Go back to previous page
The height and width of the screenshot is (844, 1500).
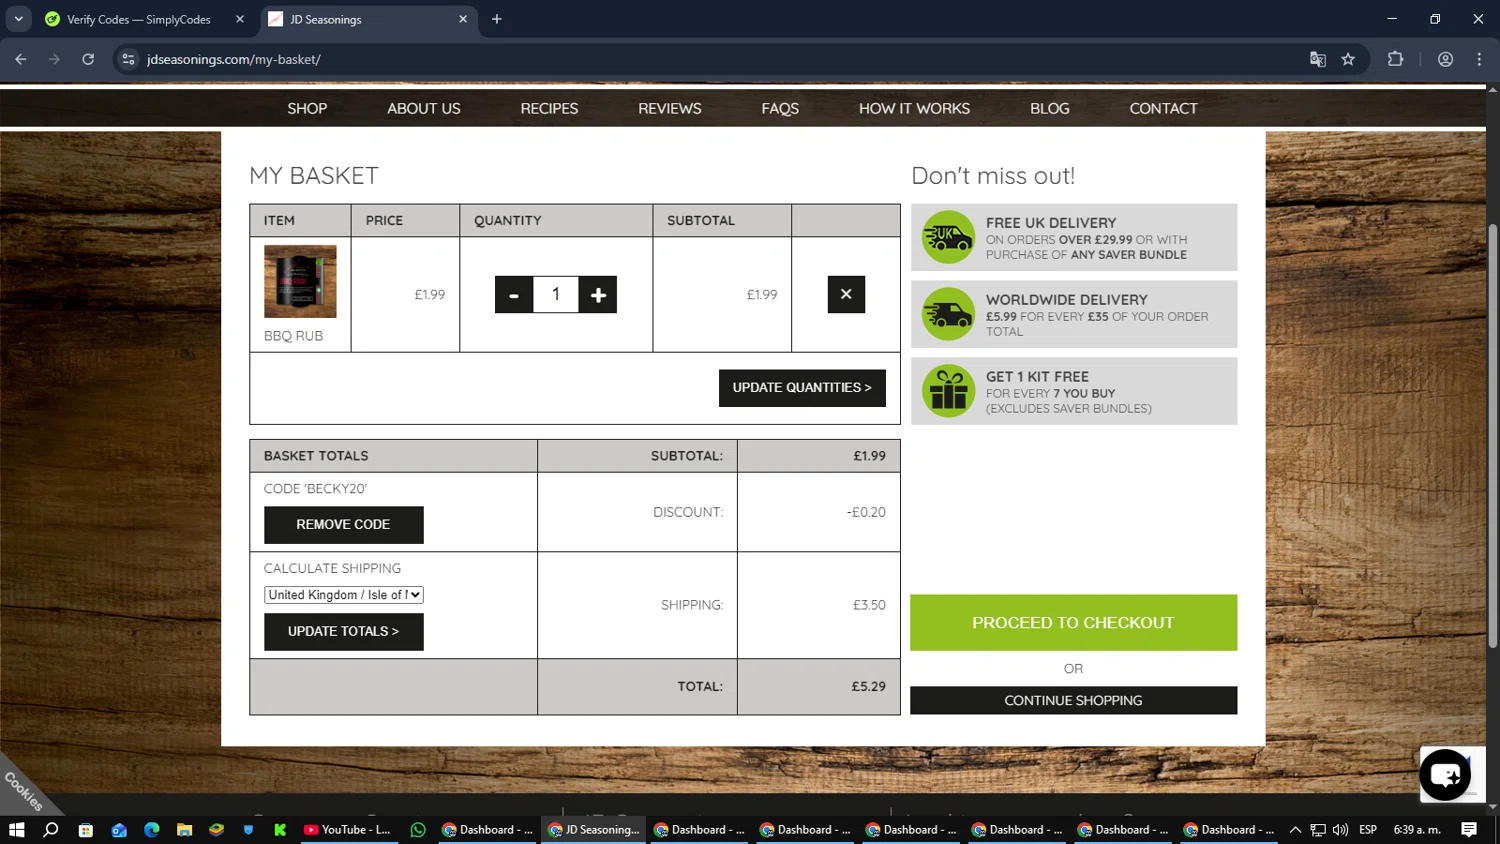(x=21, y=59)
